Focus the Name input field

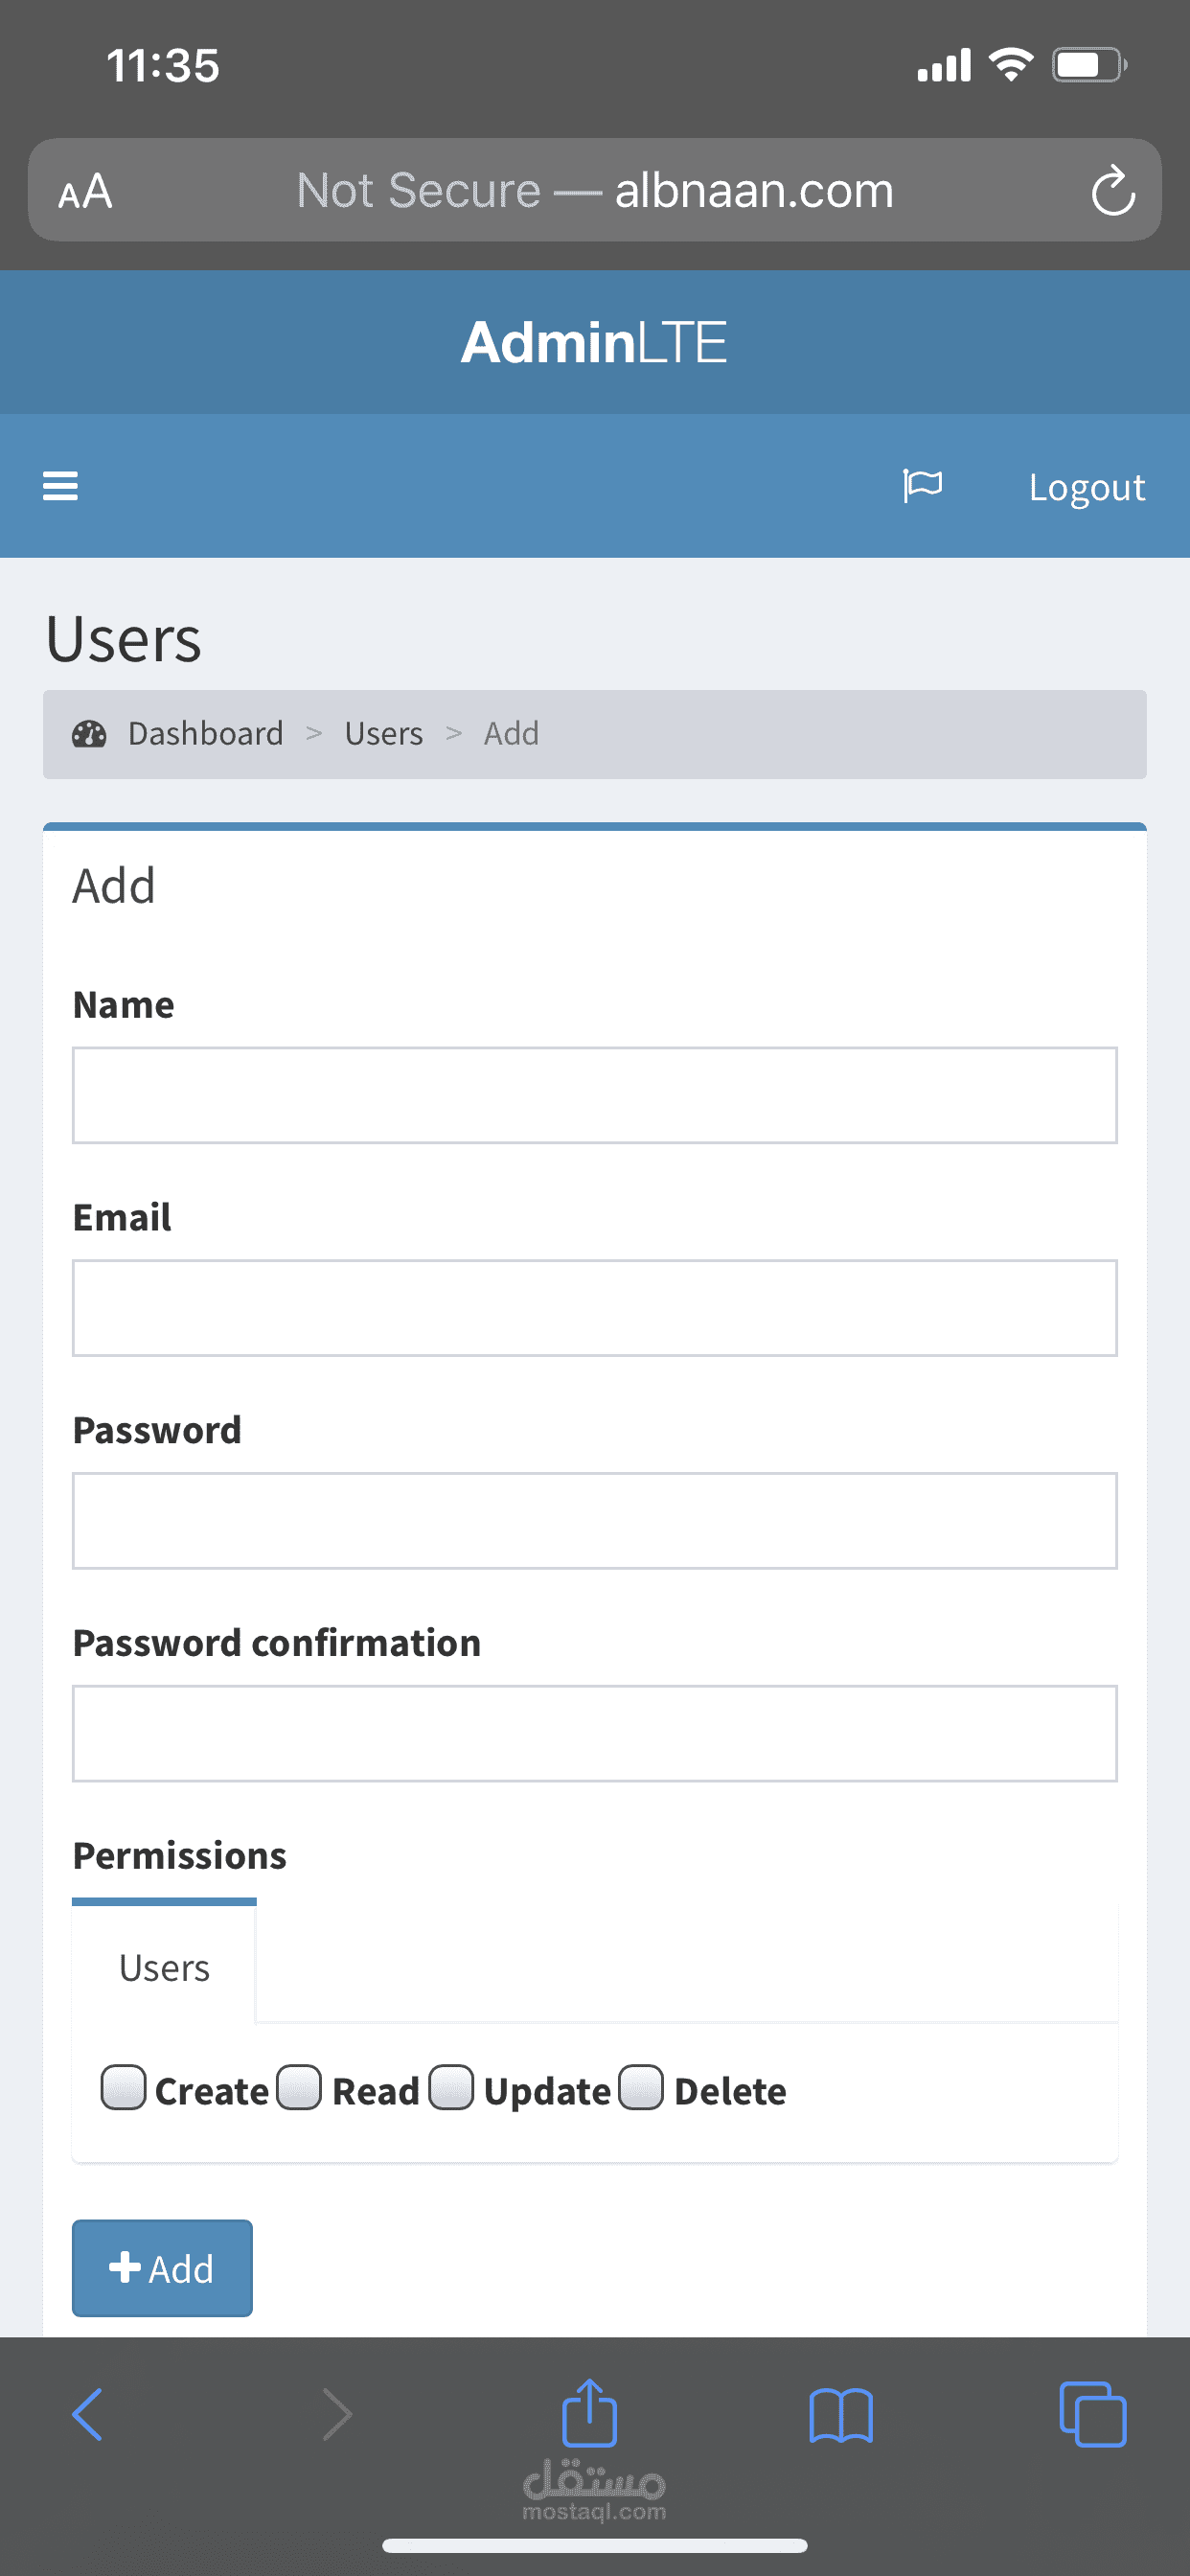[x=594, y=1095]
